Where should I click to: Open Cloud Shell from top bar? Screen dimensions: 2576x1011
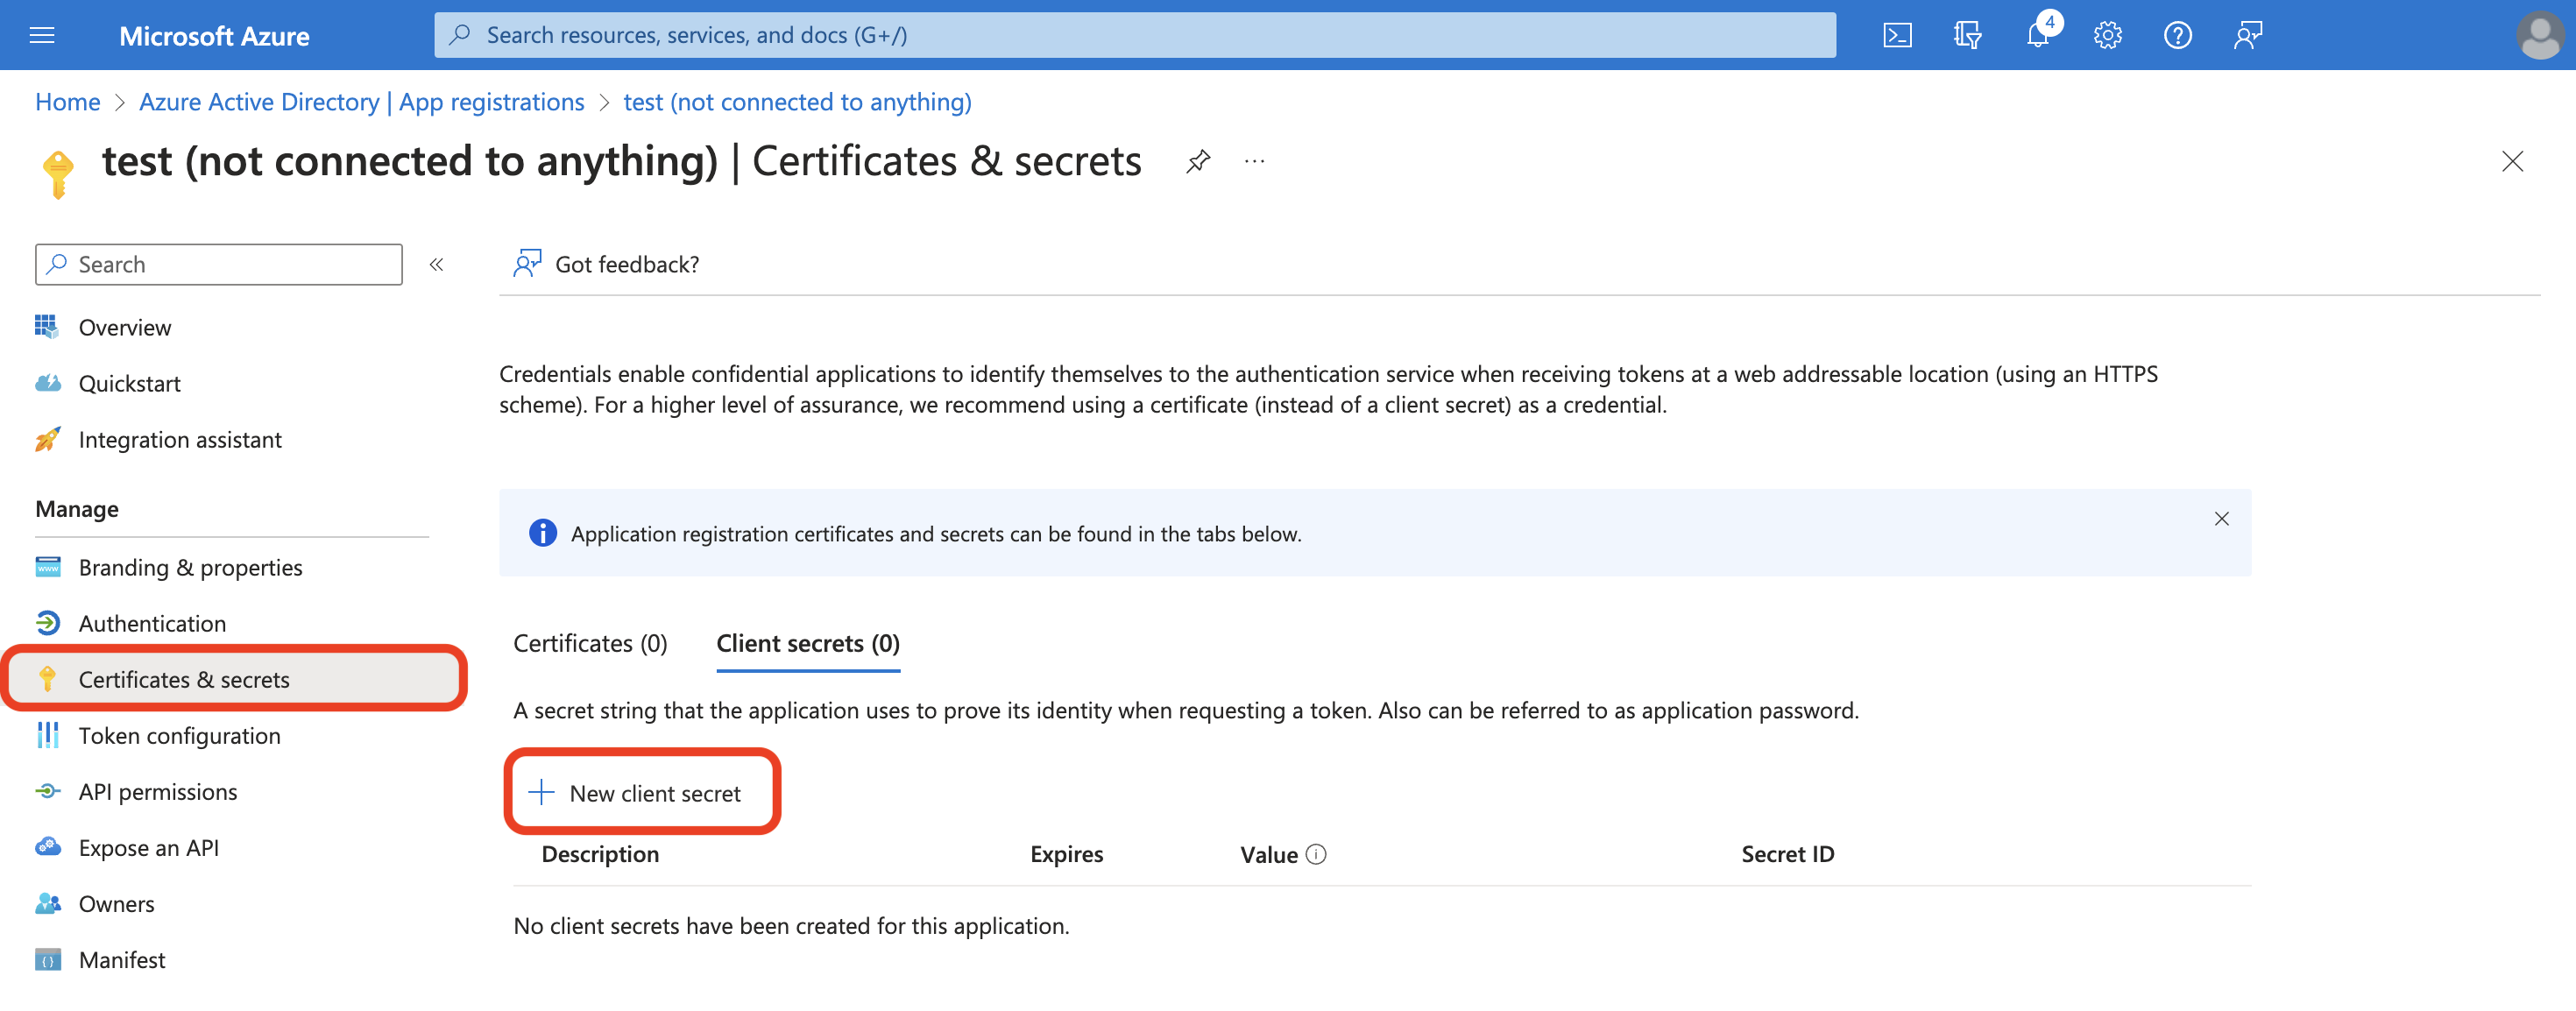(1897, 35)
